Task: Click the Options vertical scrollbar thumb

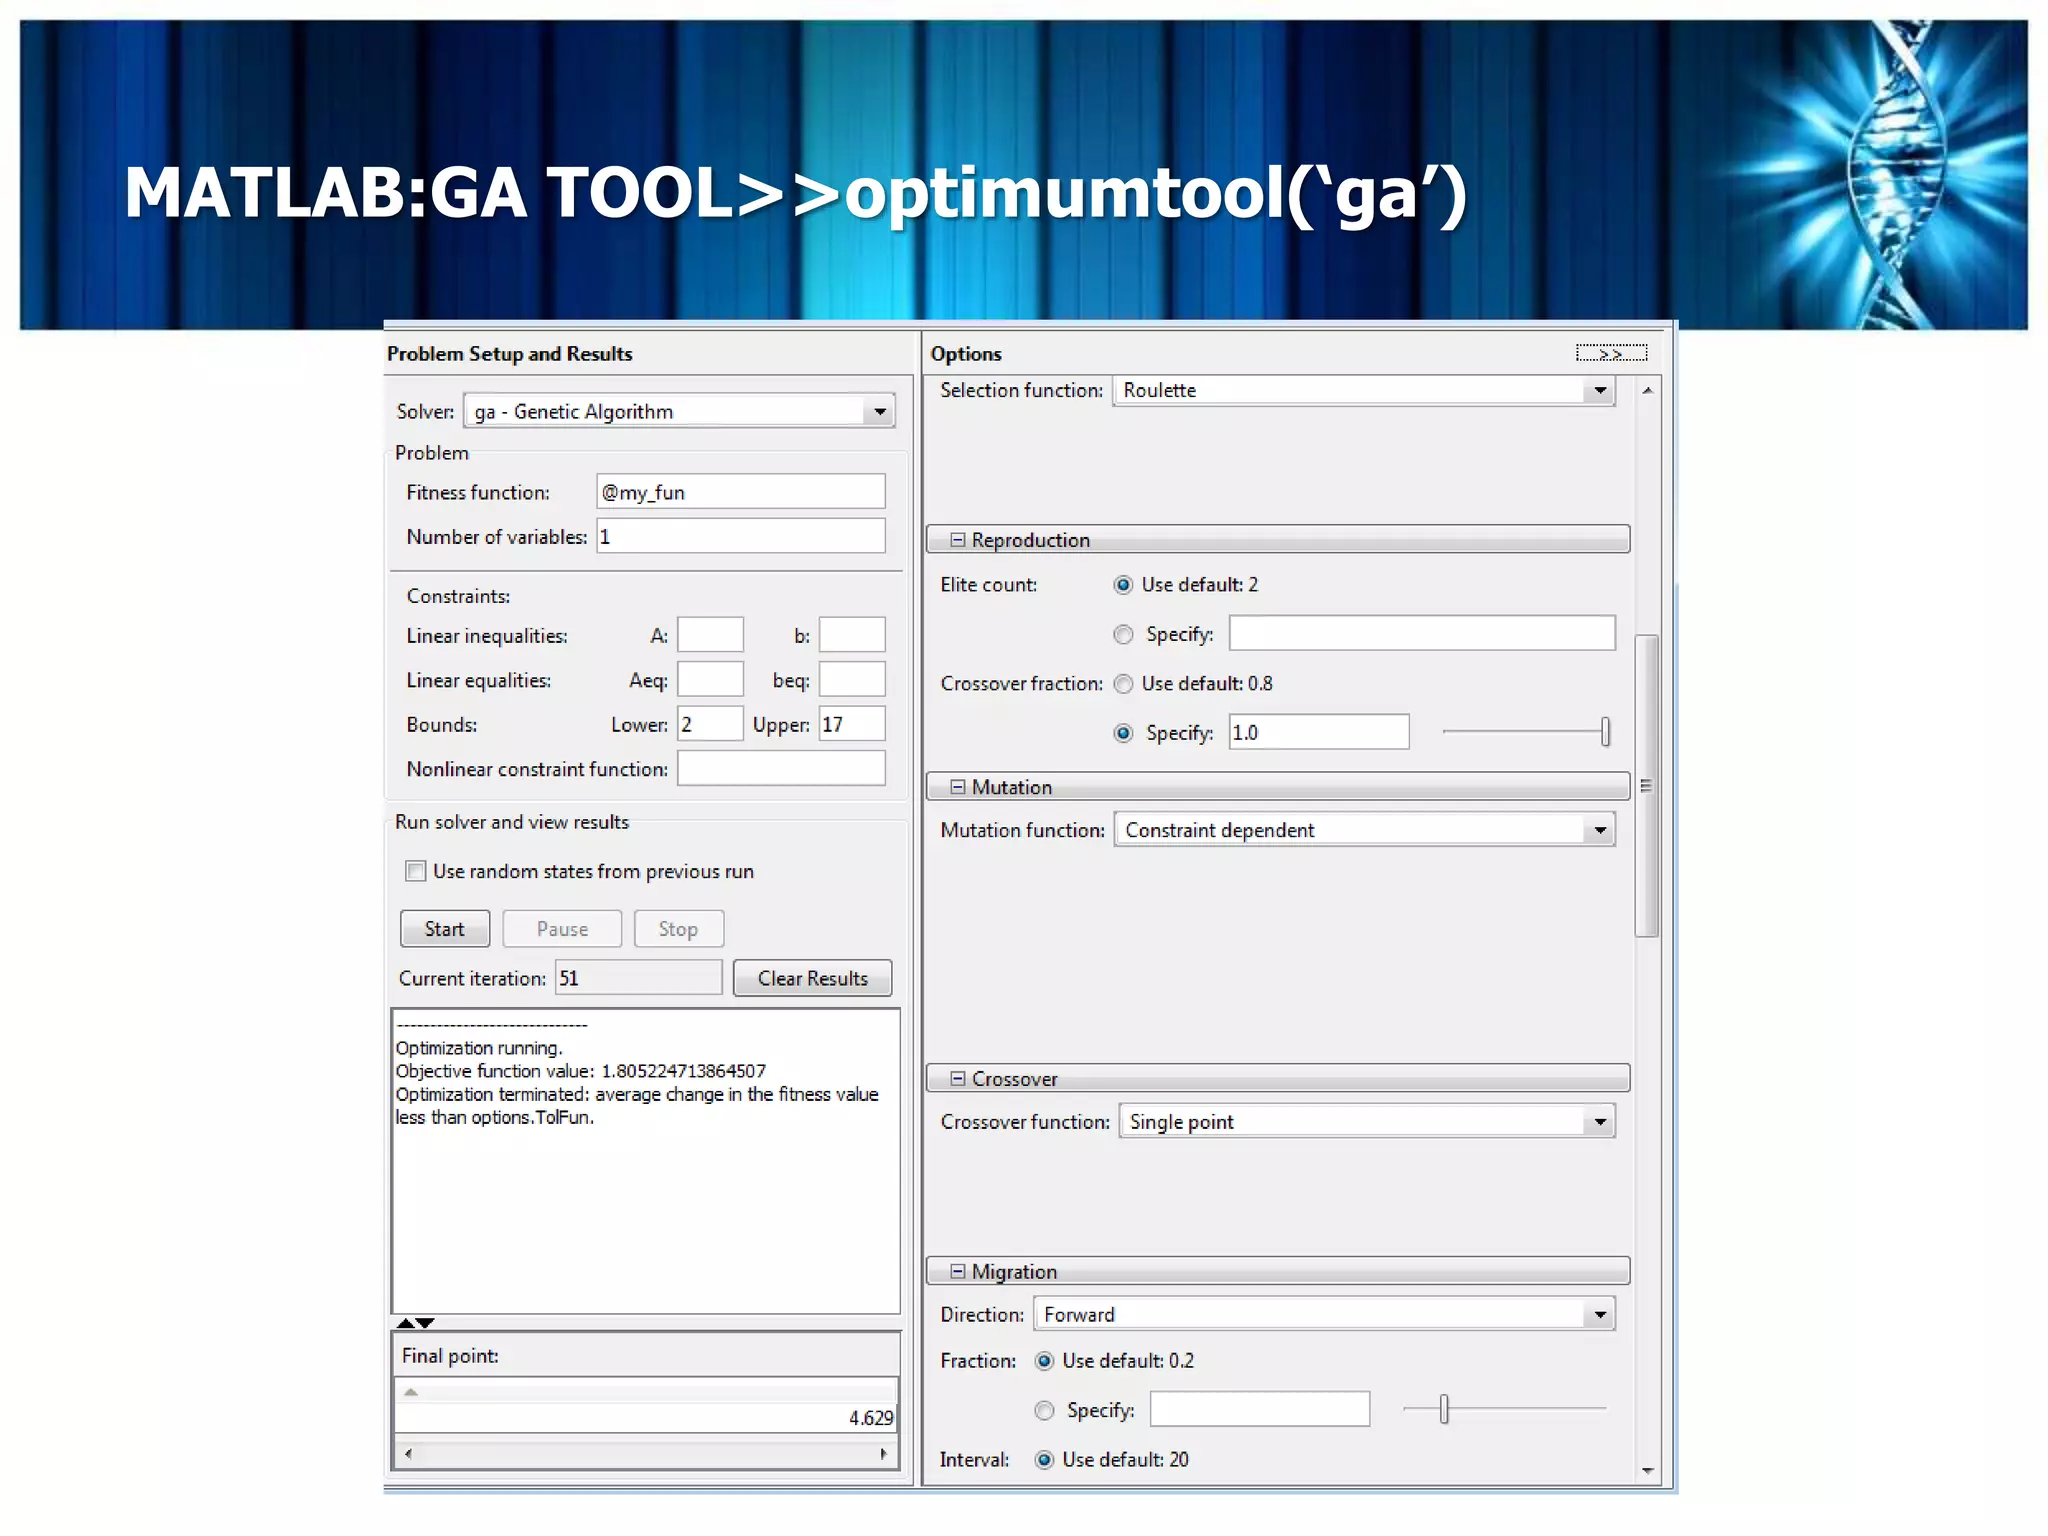Action: pos(1647,786)
